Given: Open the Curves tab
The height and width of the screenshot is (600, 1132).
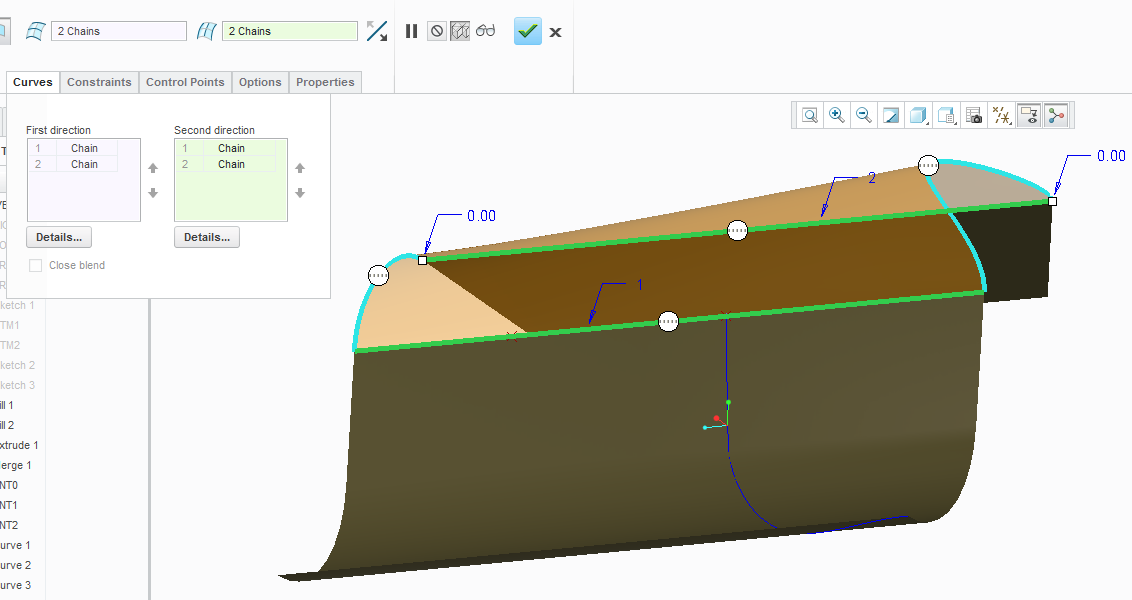Looking at the screenshot, I should (x=33, y=82).
